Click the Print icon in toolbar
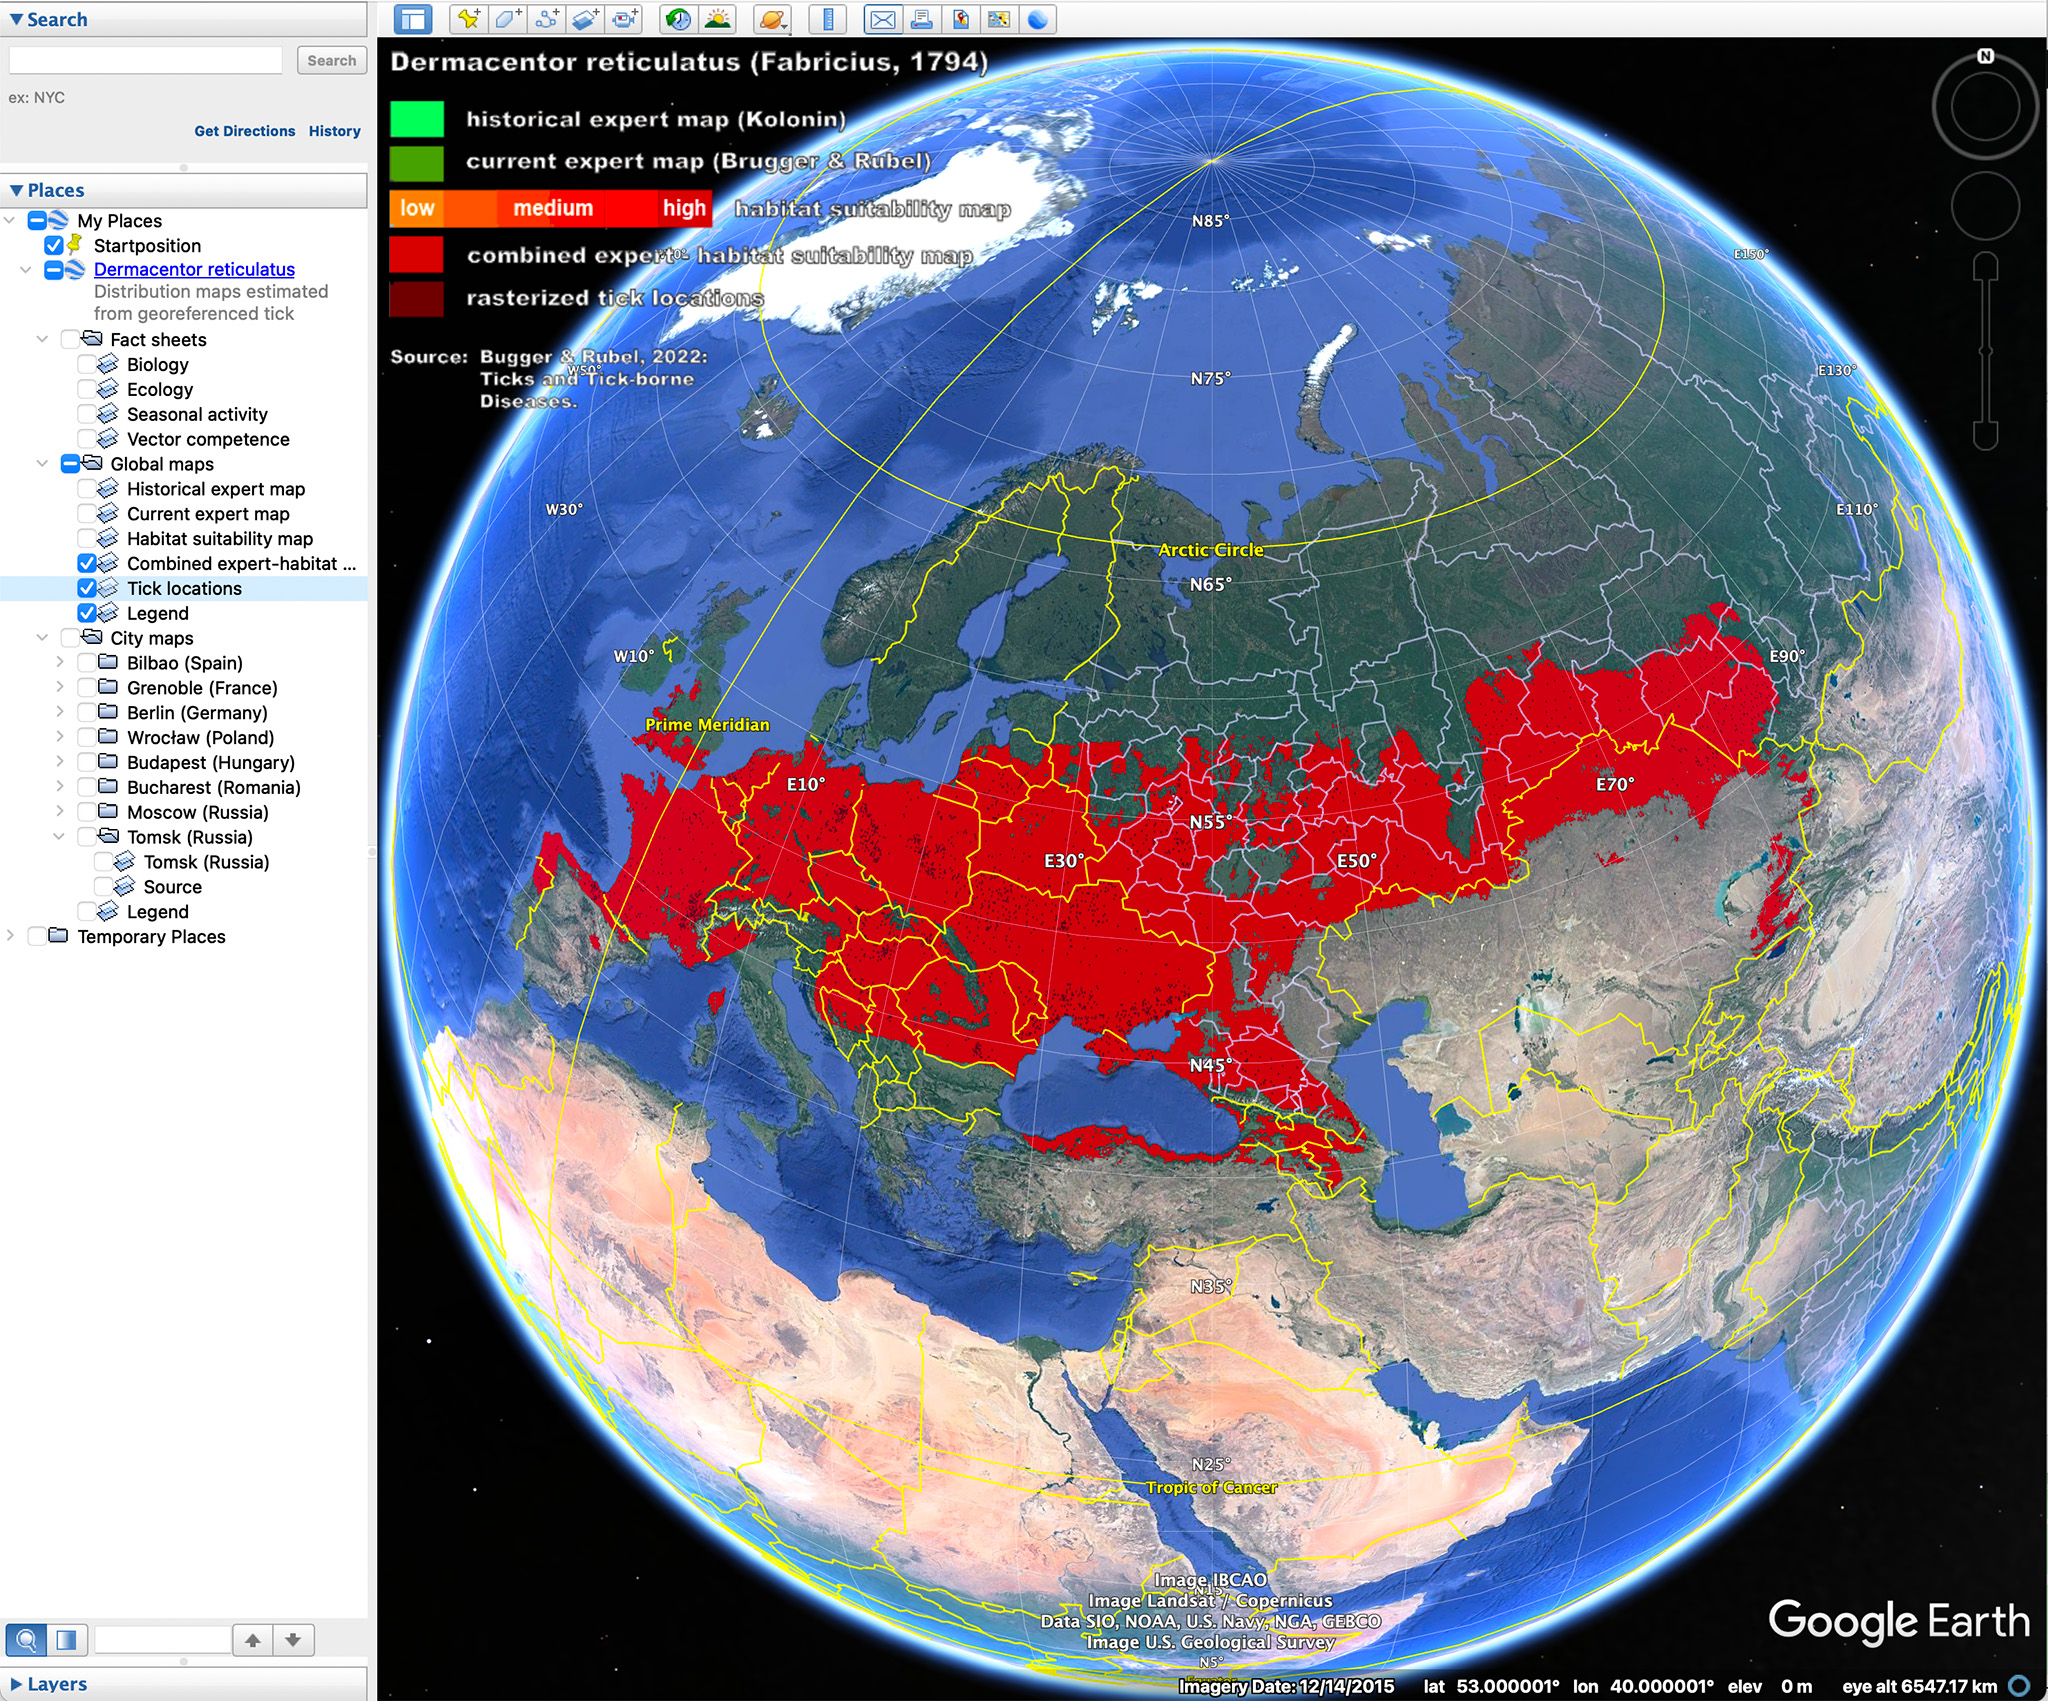 coord(921,19)
